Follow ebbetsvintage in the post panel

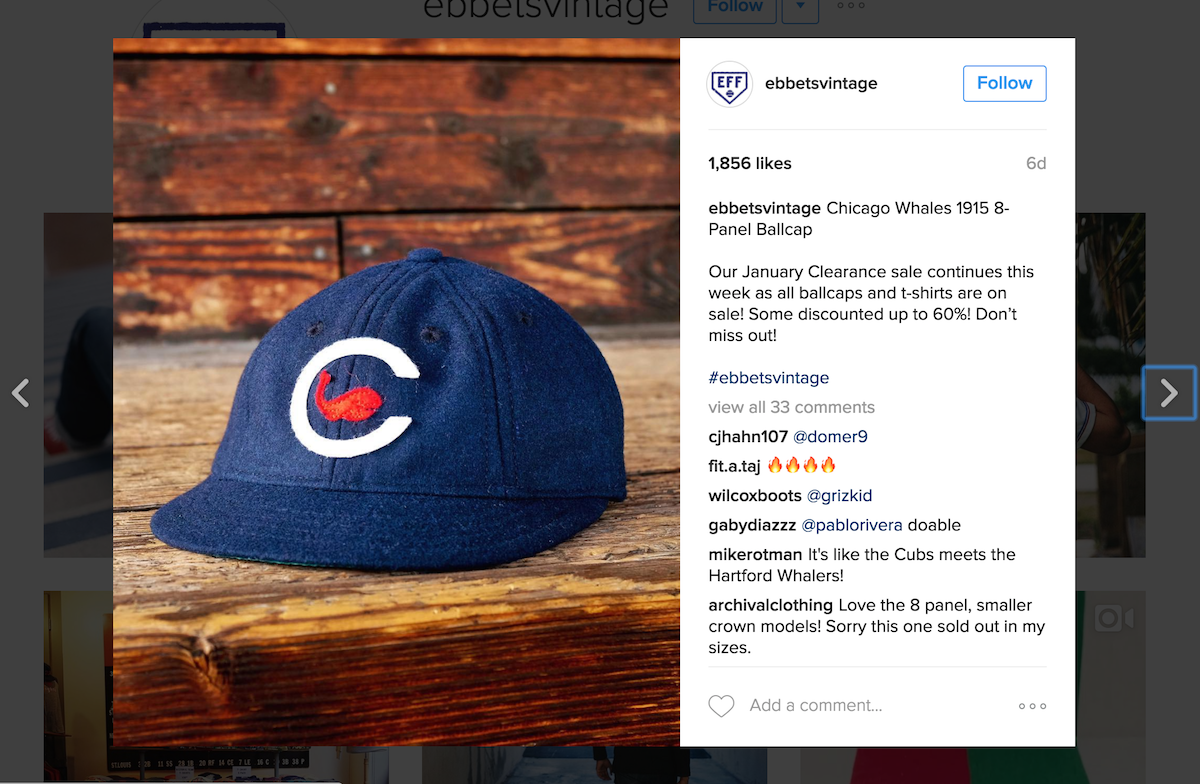1004,84
